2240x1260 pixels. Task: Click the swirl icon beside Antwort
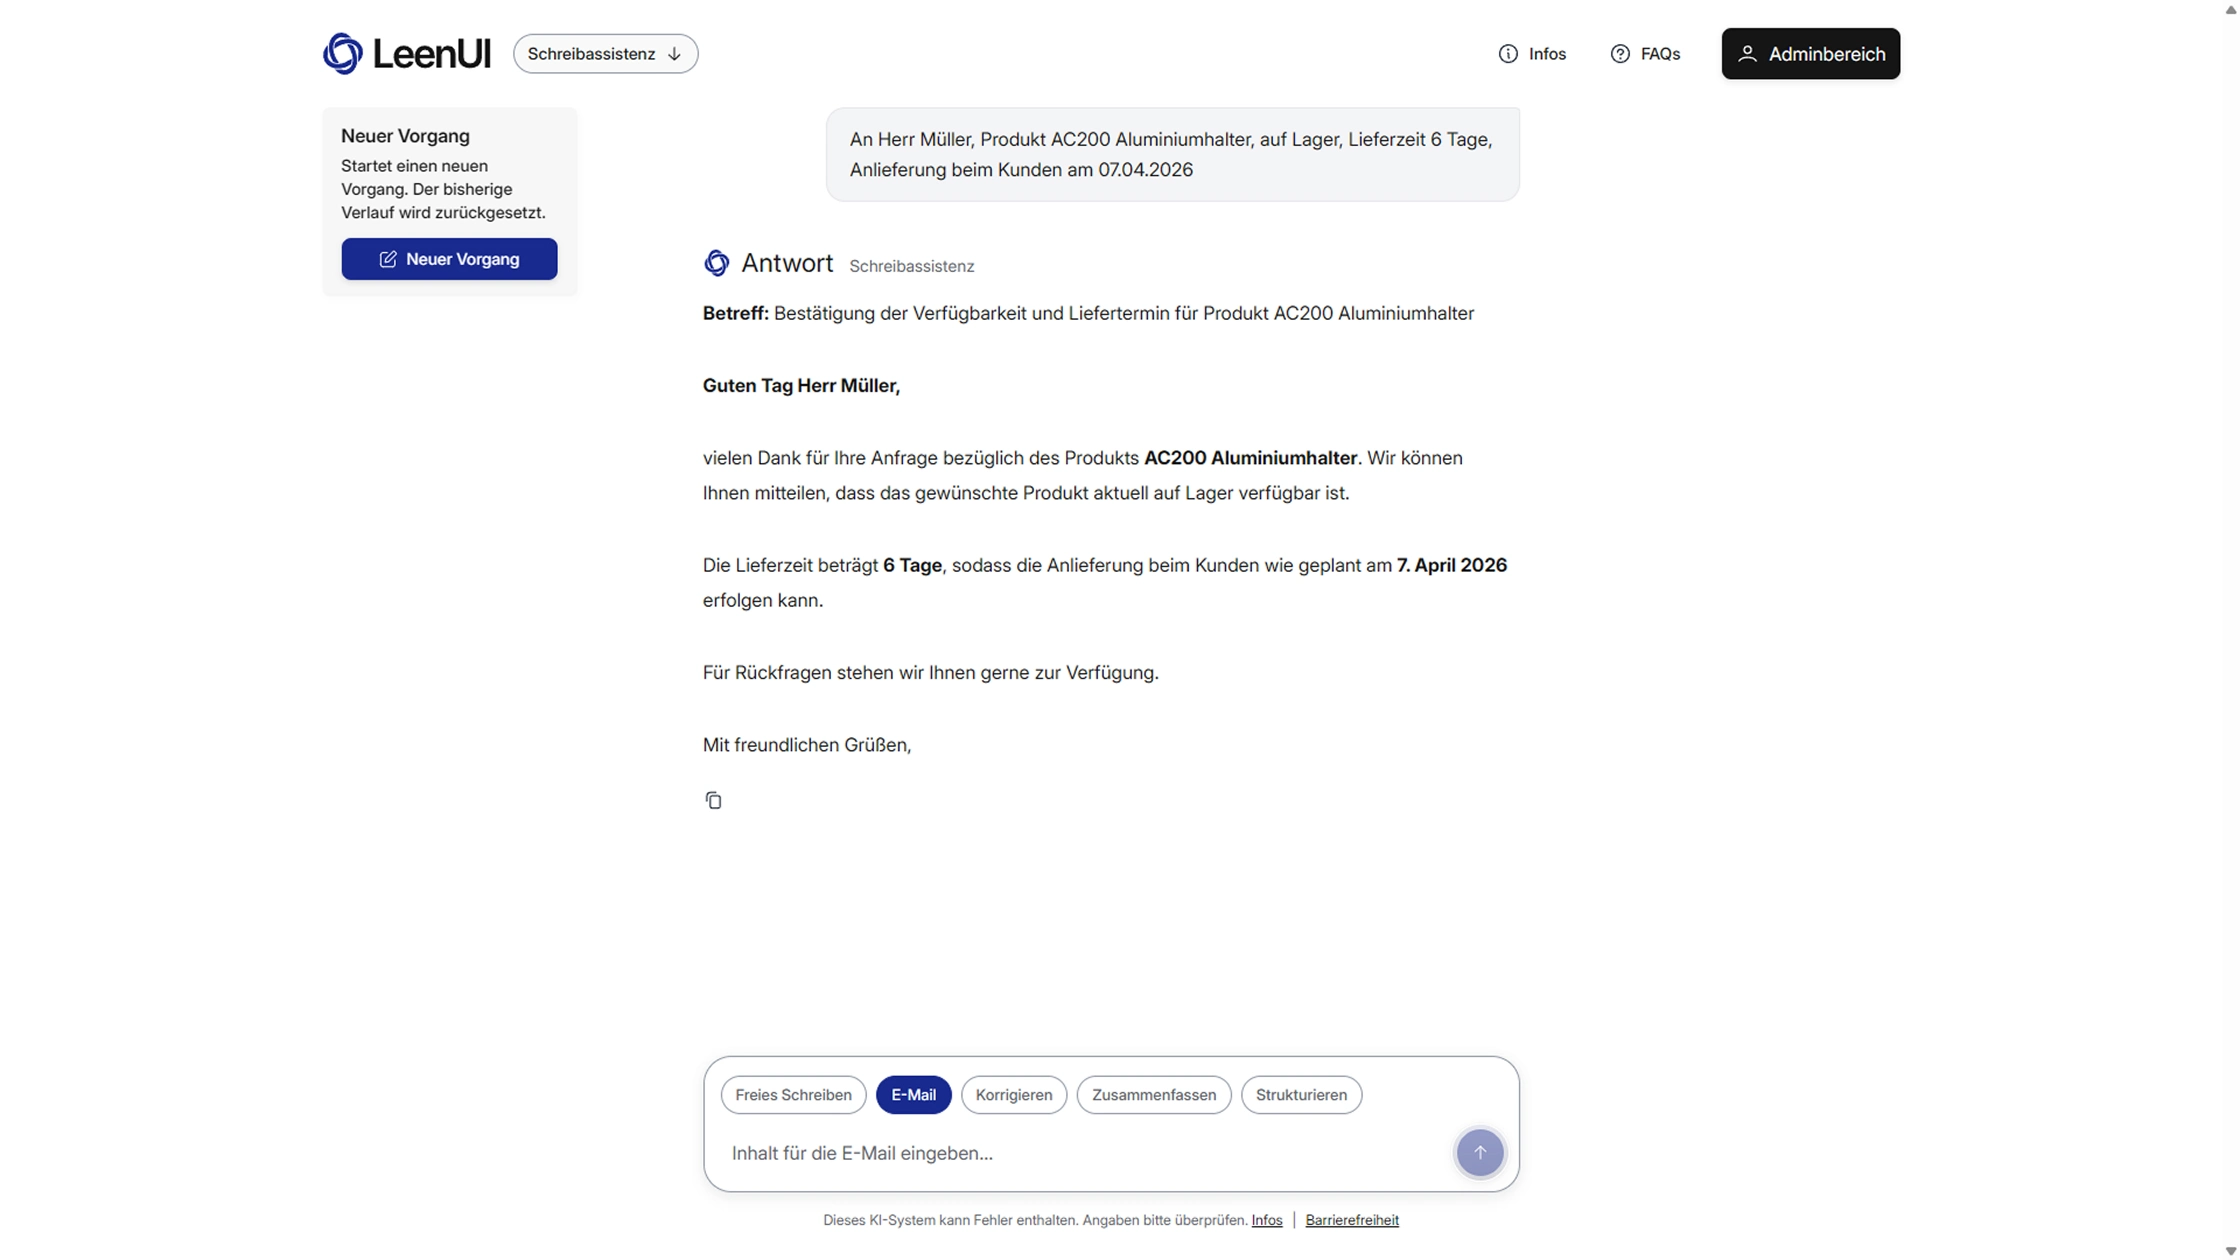(x=716, y=263)
